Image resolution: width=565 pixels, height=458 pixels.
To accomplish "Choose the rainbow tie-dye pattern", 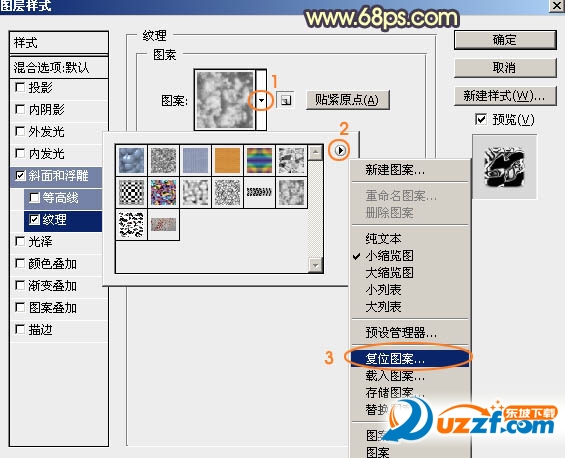I will (259, 160).
